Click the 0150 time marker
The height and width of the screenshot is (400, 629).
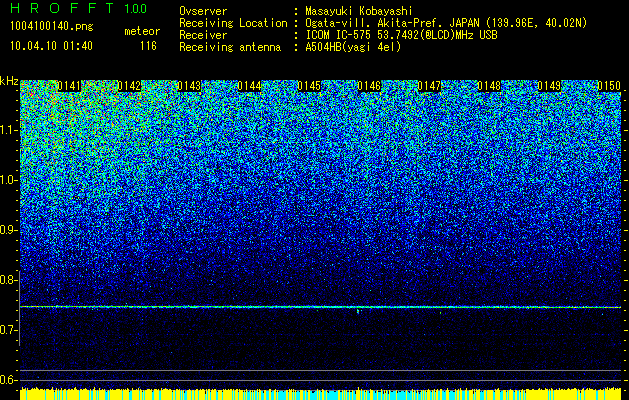[609, 86]
